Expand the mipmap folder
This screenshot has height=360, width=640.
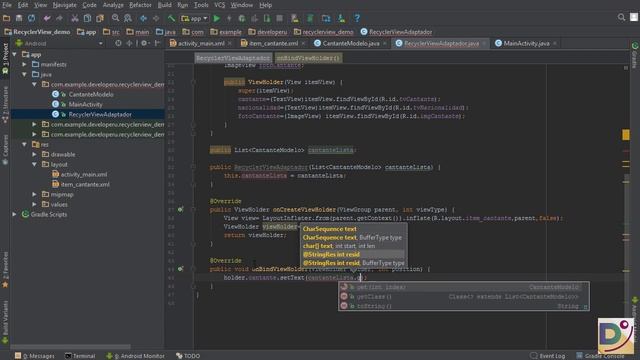pos(35,194)
